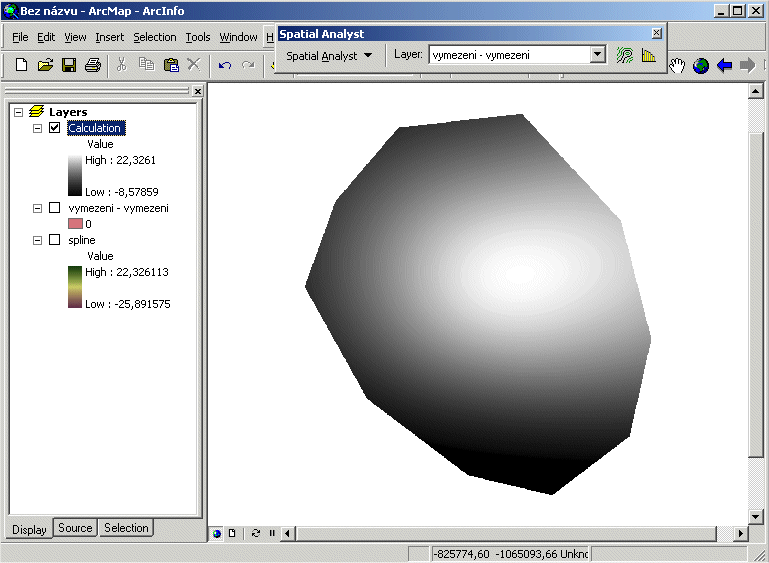Undo the last action
This screenshot has height=563, width=769.
[225, 65]
